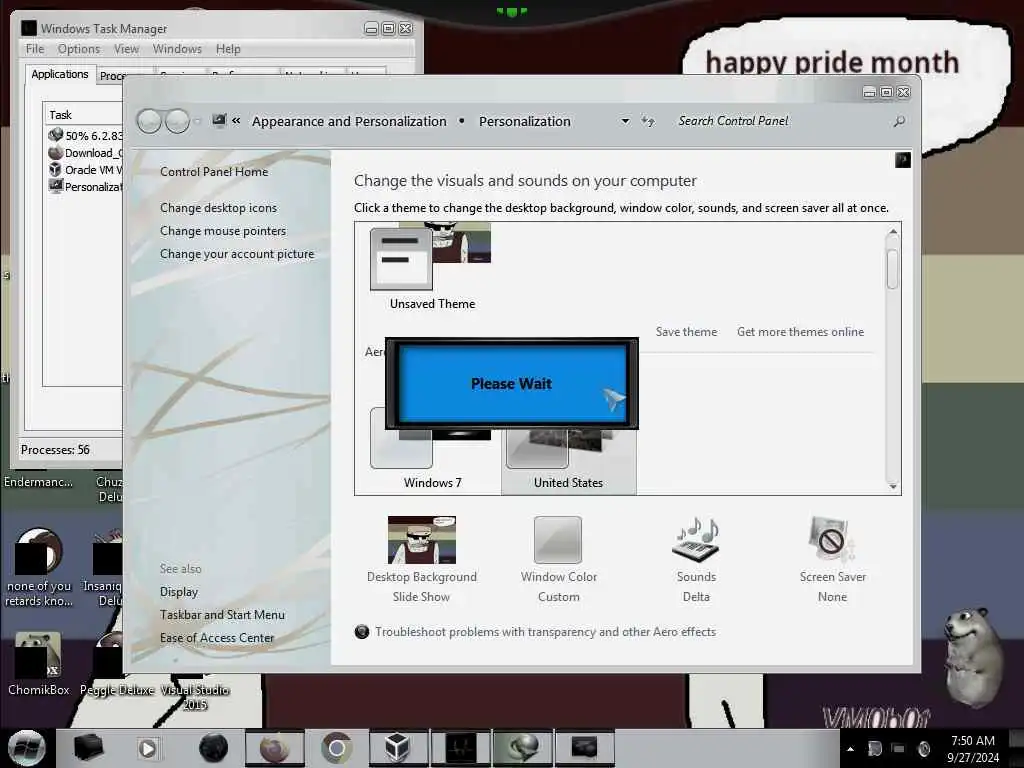Image resolution: width=1024 pixels, height=768 pixels.
Task: Open Window Color Custom settings
Action: pos(558,560)
